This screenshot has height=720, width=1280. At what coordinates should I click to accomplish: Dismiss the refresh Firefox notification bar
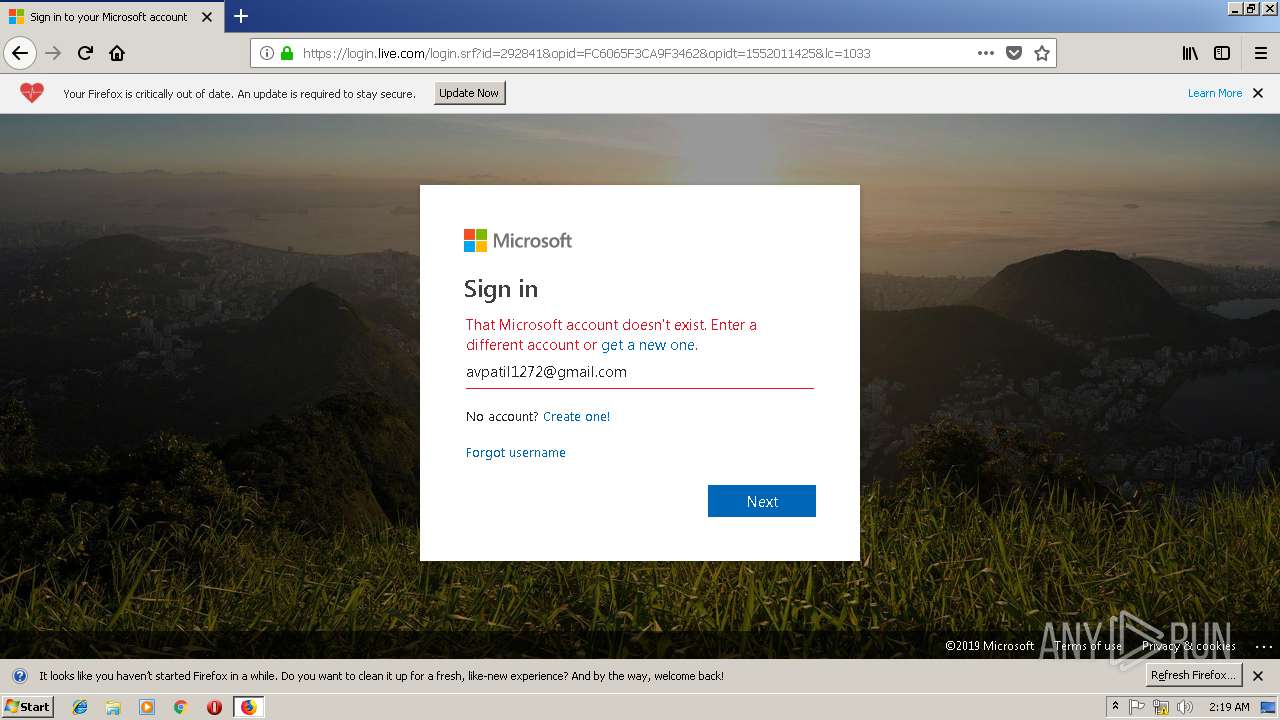[x=1258, y=676]
